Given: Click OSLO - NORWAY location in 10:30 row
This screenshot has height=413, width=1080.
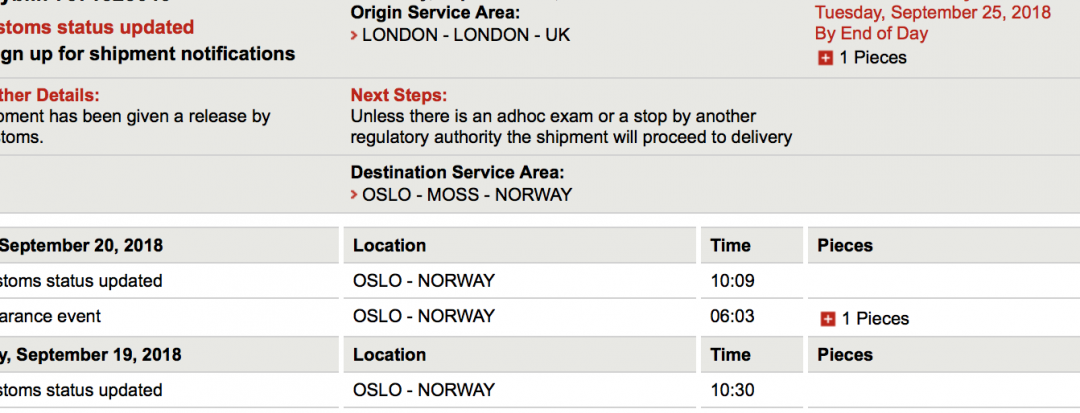Looking at the screenshot, I should [424, 390].
